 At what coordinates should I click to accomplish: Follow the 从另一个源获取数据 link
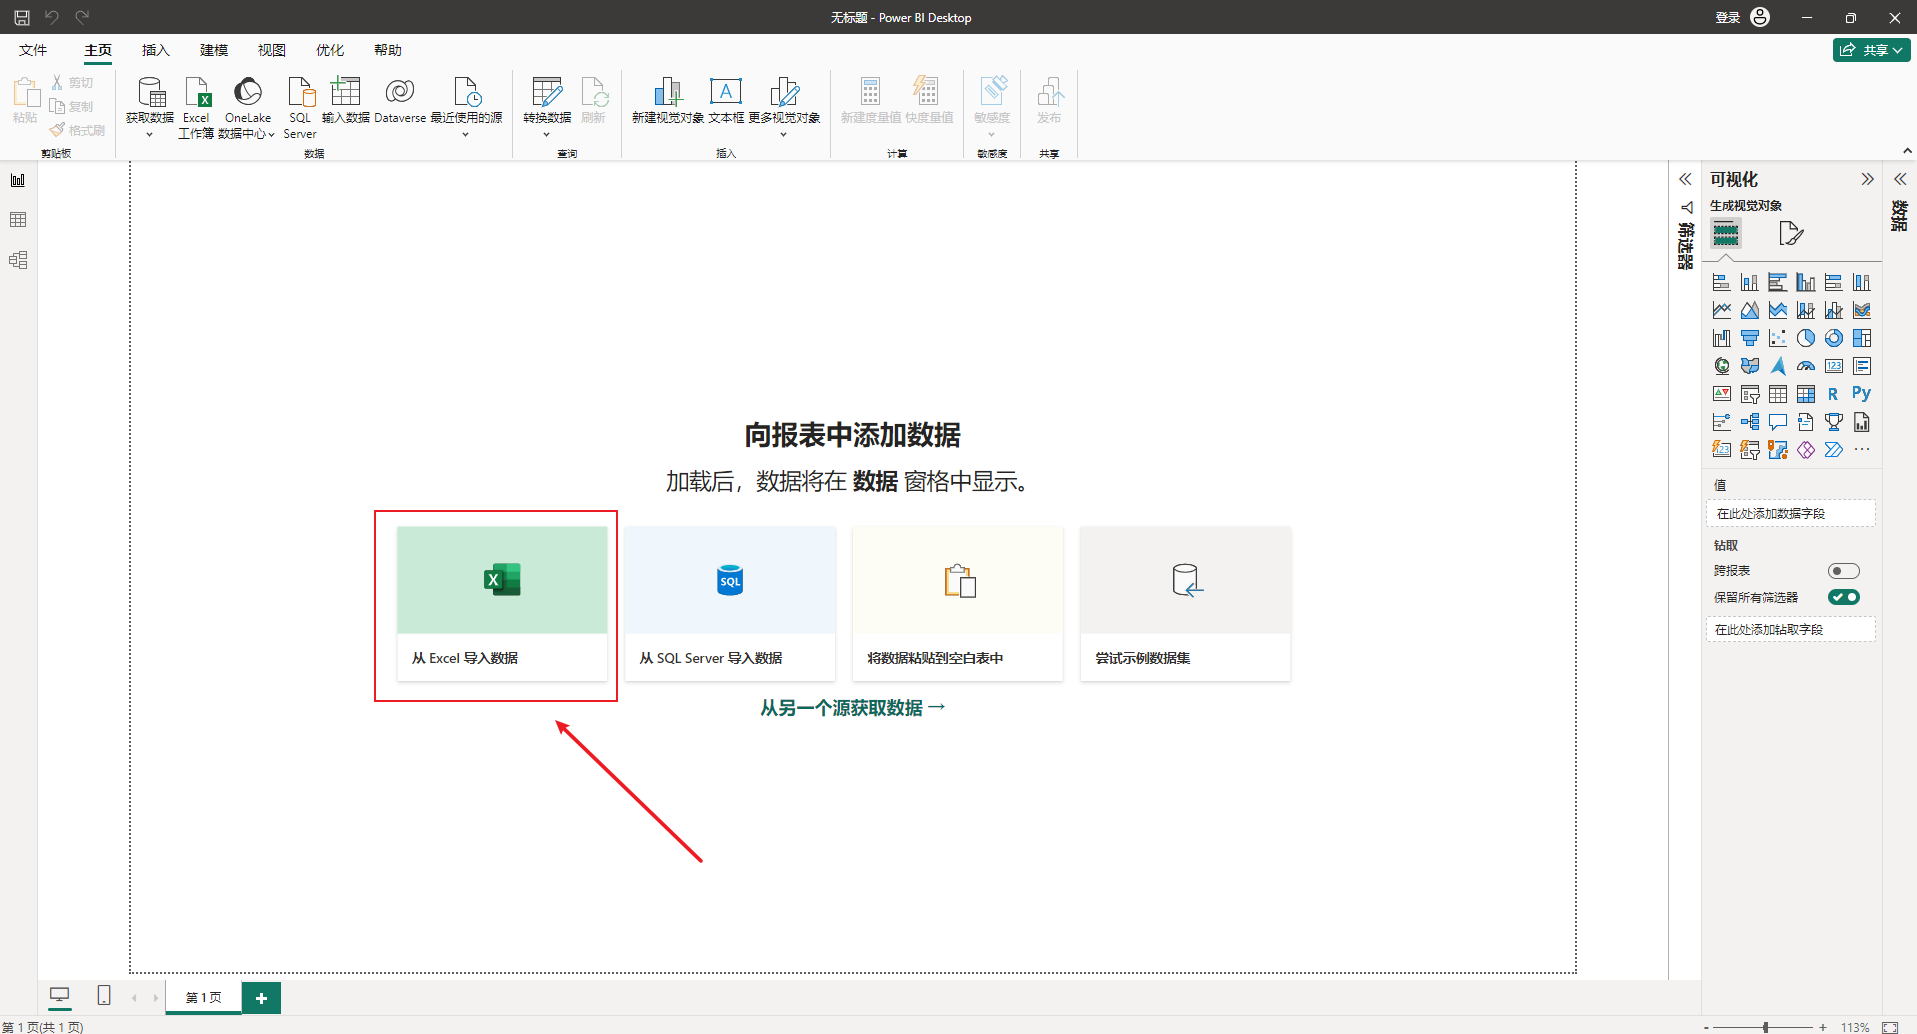click(852, 708)
